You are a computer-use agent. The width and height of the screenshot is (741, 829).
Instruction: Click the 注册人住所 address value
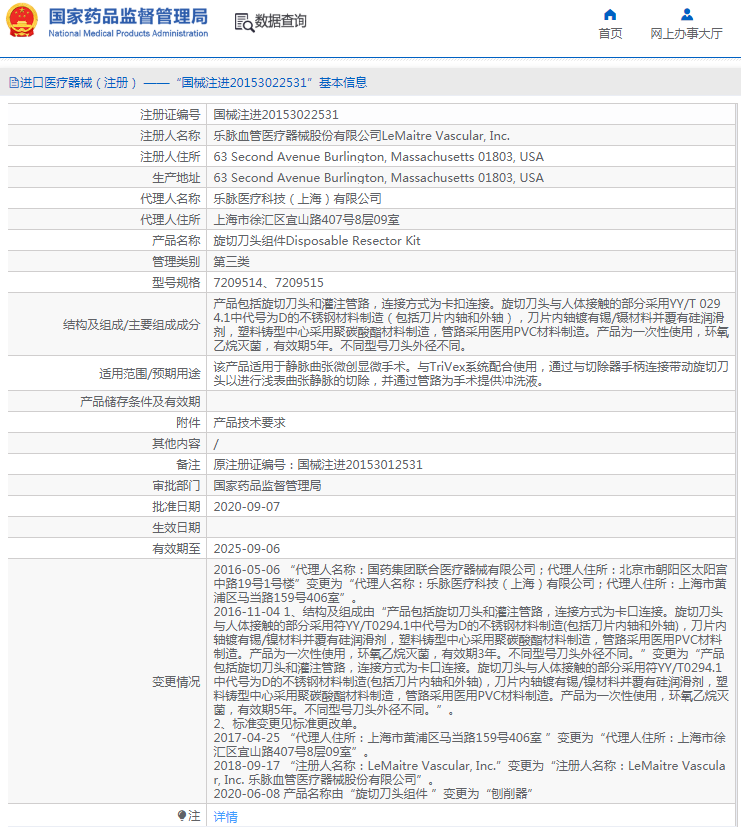pyautogui.click(x=378, y=156)
